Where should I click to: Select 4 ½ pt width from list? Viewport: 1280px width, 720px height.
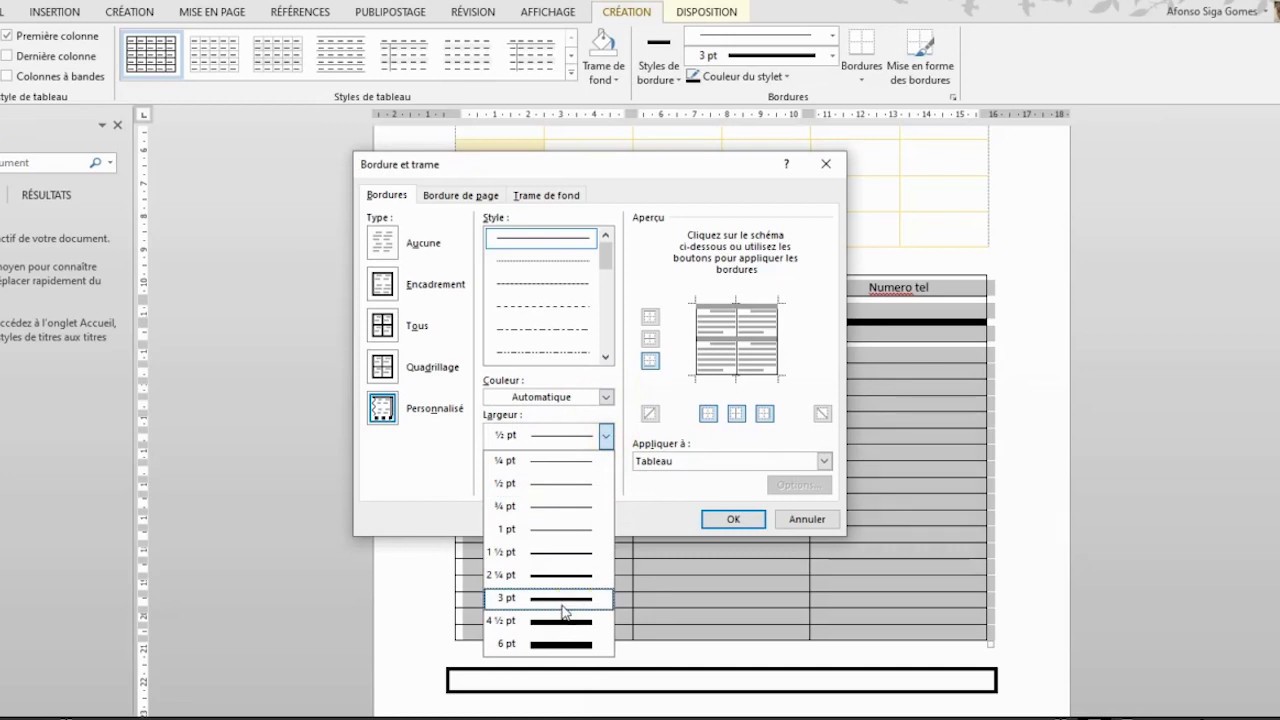pos(548,621)
